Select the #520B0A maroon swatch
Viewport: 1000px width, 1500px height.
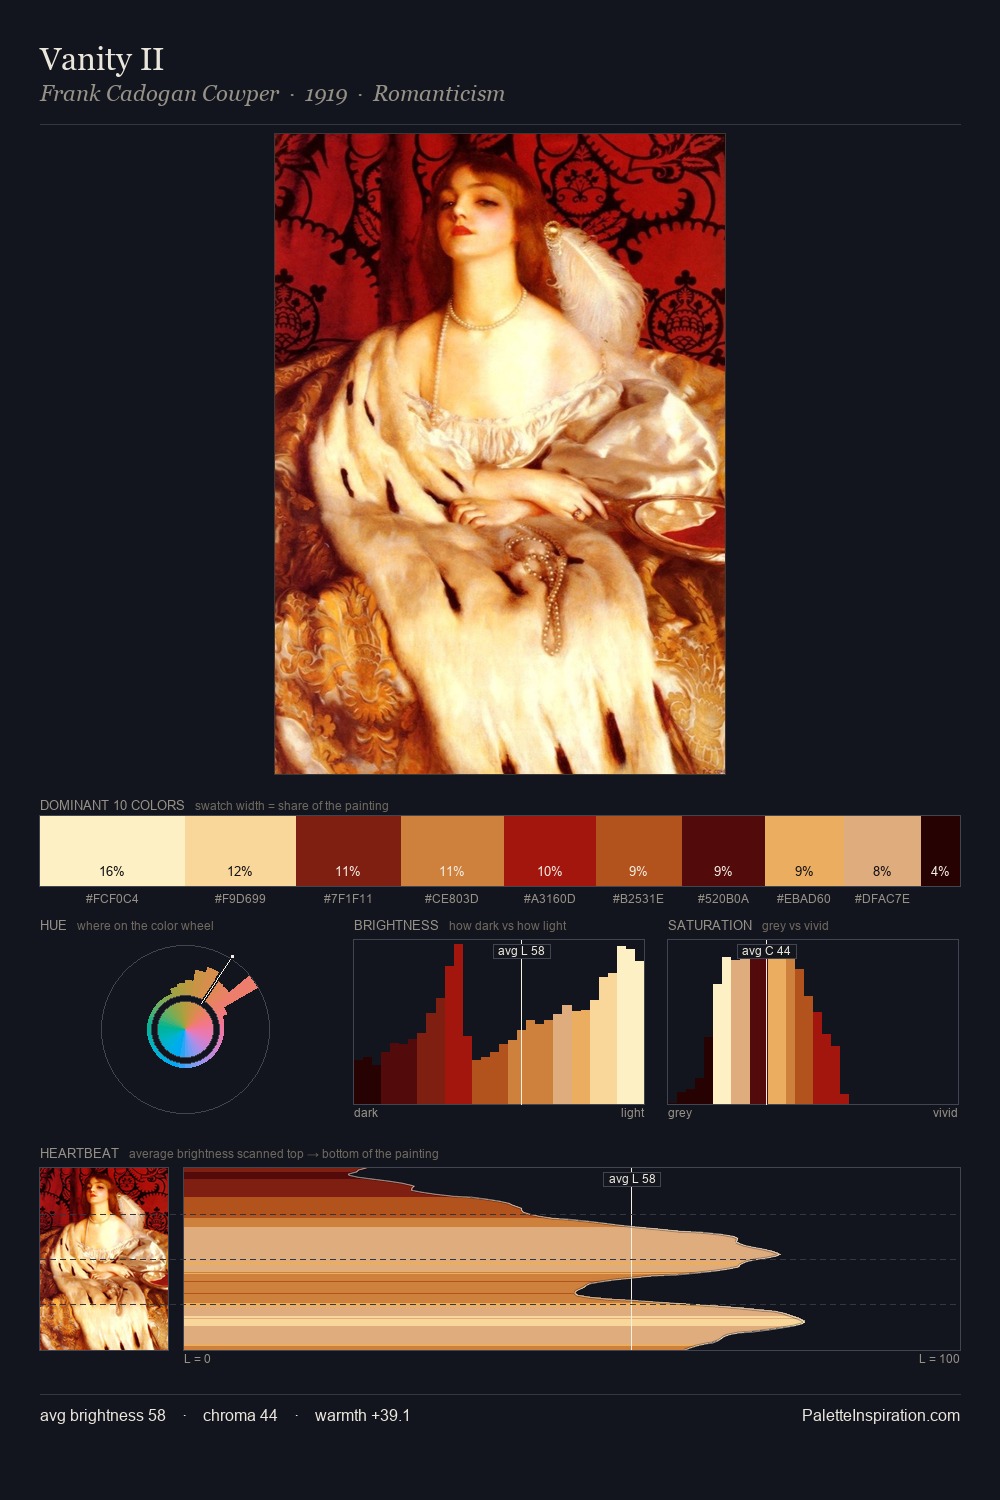723,851
